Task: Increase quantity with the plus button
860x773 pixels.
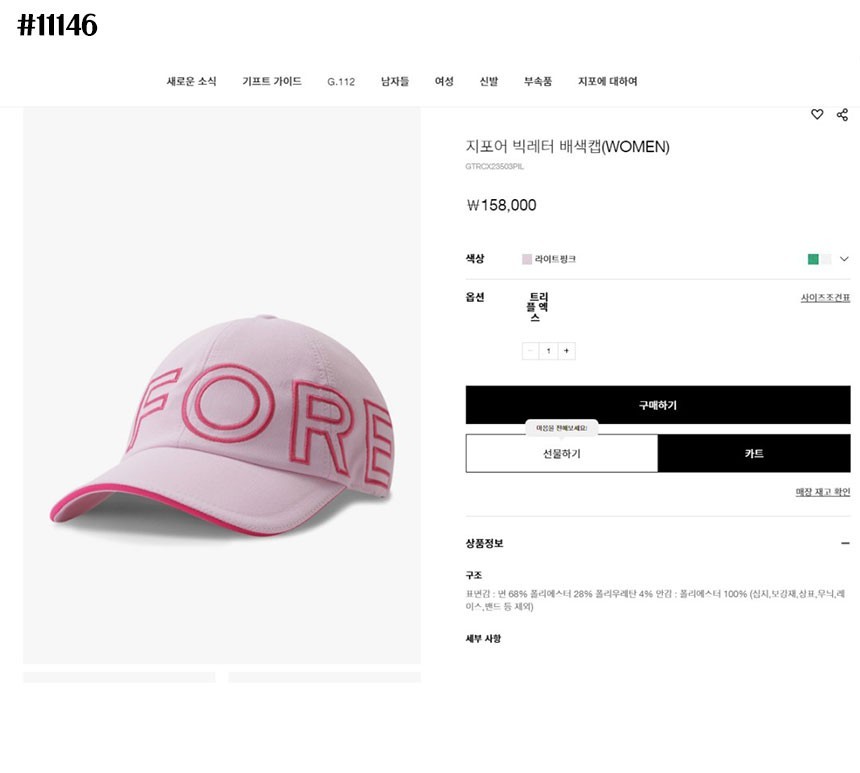Action: 567,351
